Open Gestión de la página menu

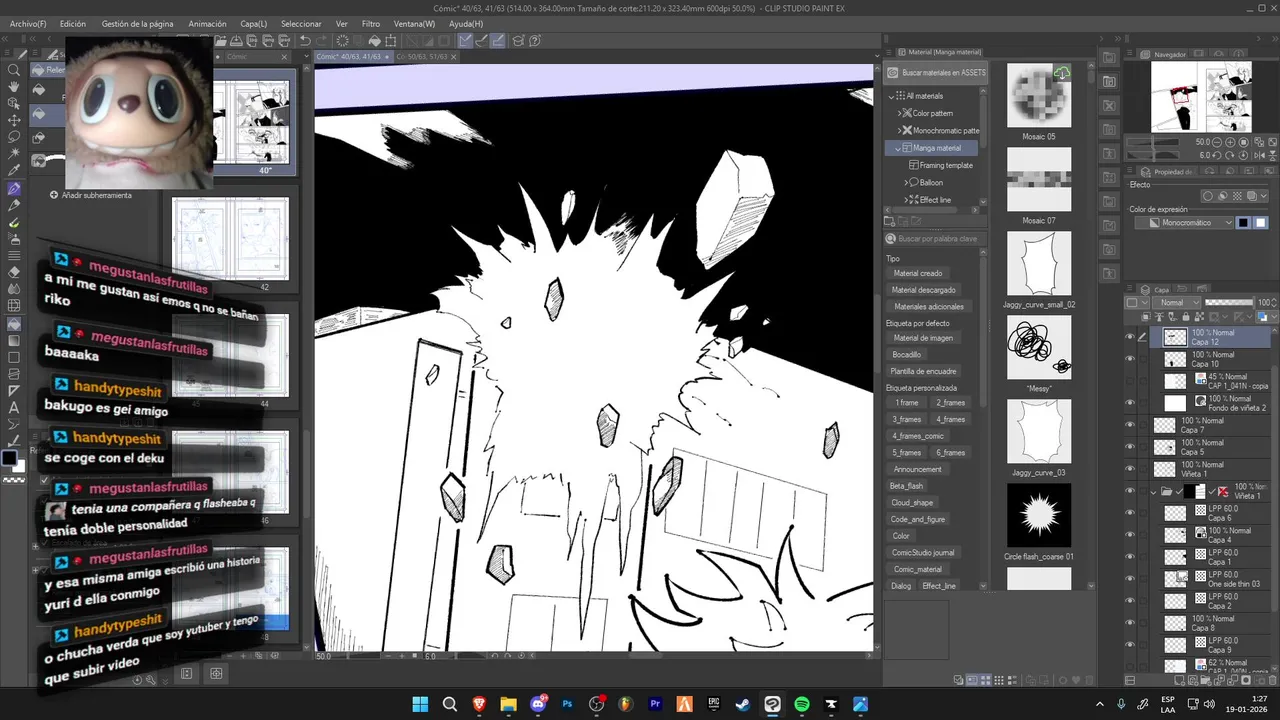tap(137, 23)
